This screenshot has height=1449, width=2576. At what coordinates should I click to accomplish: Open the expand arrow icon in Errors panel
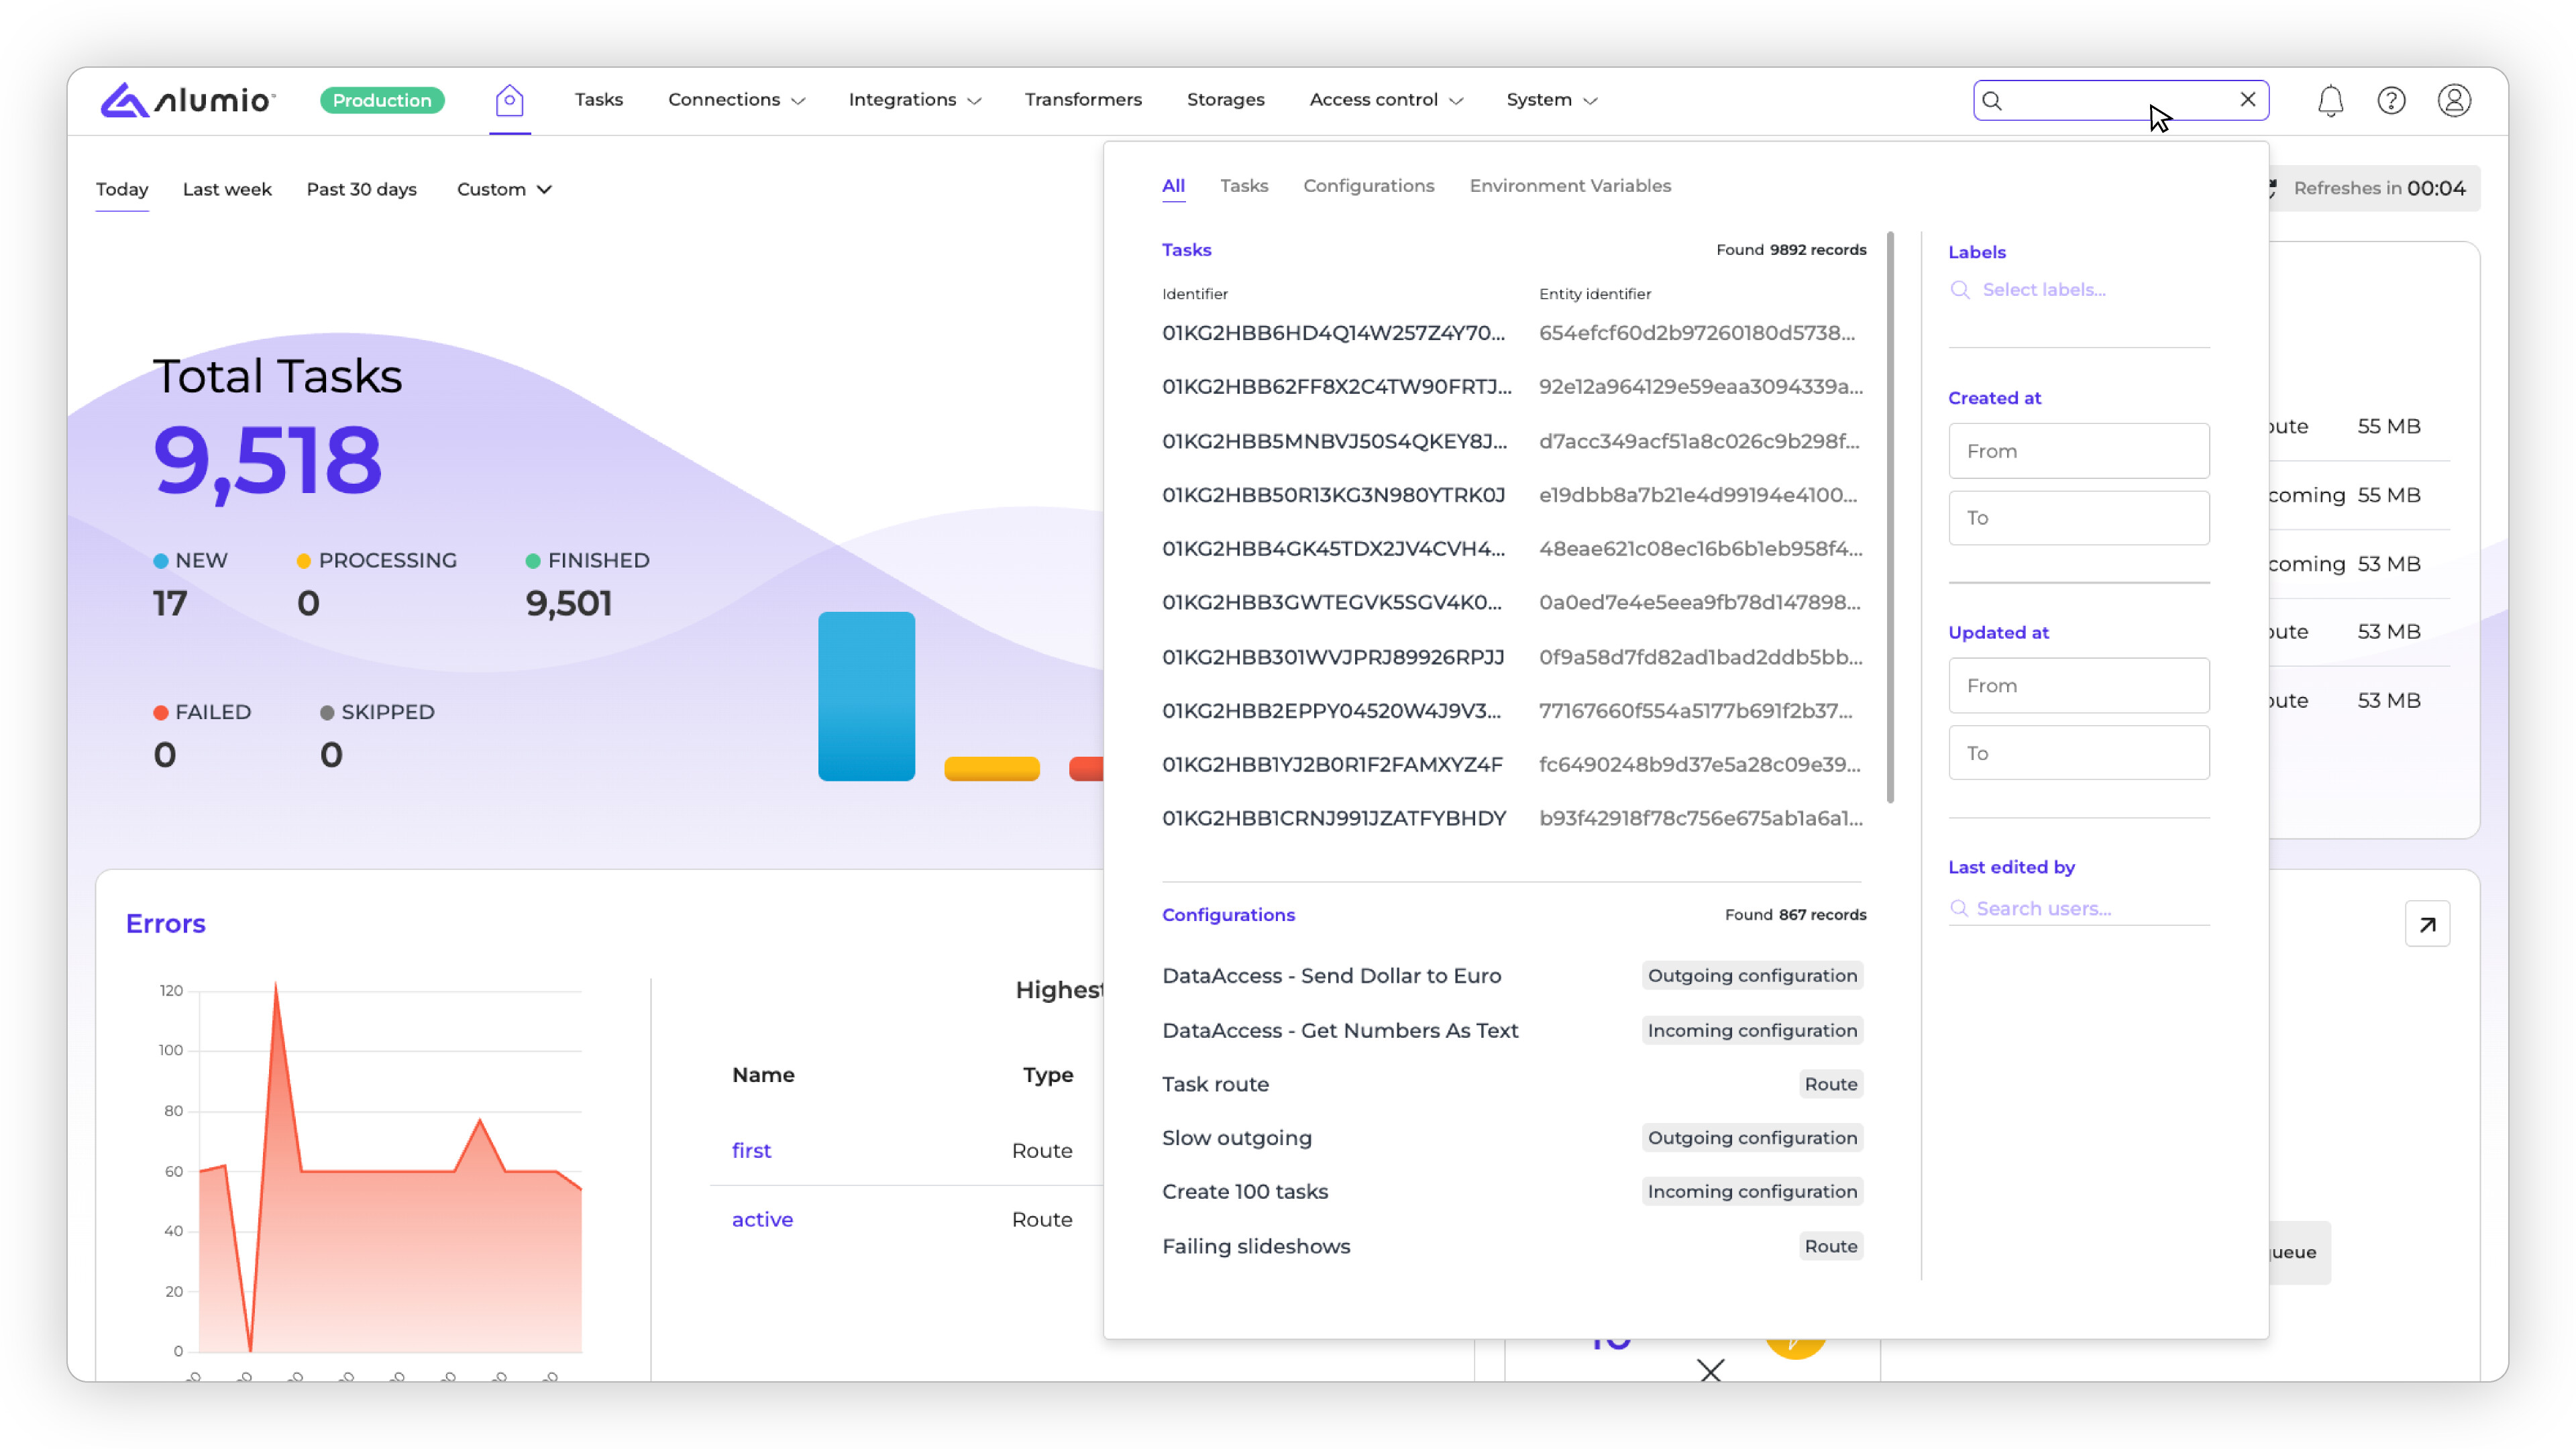[2427, 924]
